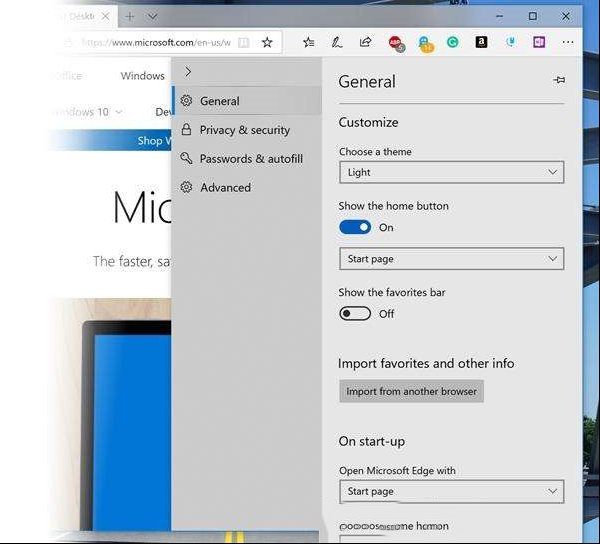
Task: Open Advanced settings category
Action: (x=248, y=187)
